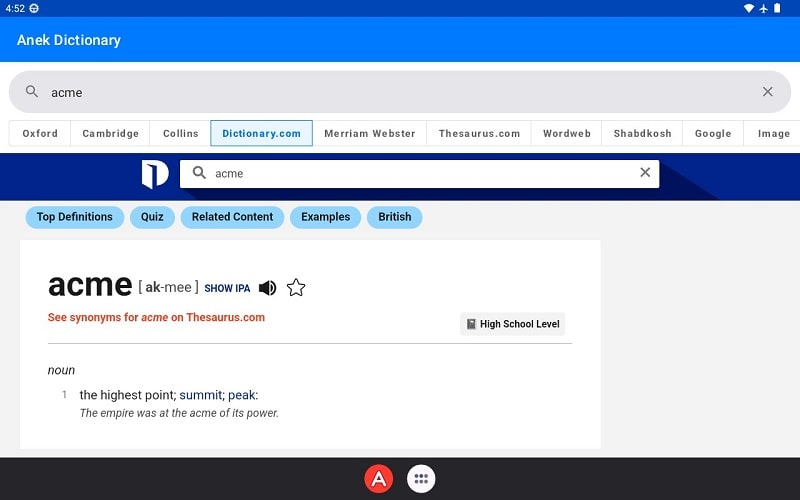The width and height of the screenshot is (800, 500).
Task: Switch to the Shabdkosh tab
Action: click(x=642, y=133)
